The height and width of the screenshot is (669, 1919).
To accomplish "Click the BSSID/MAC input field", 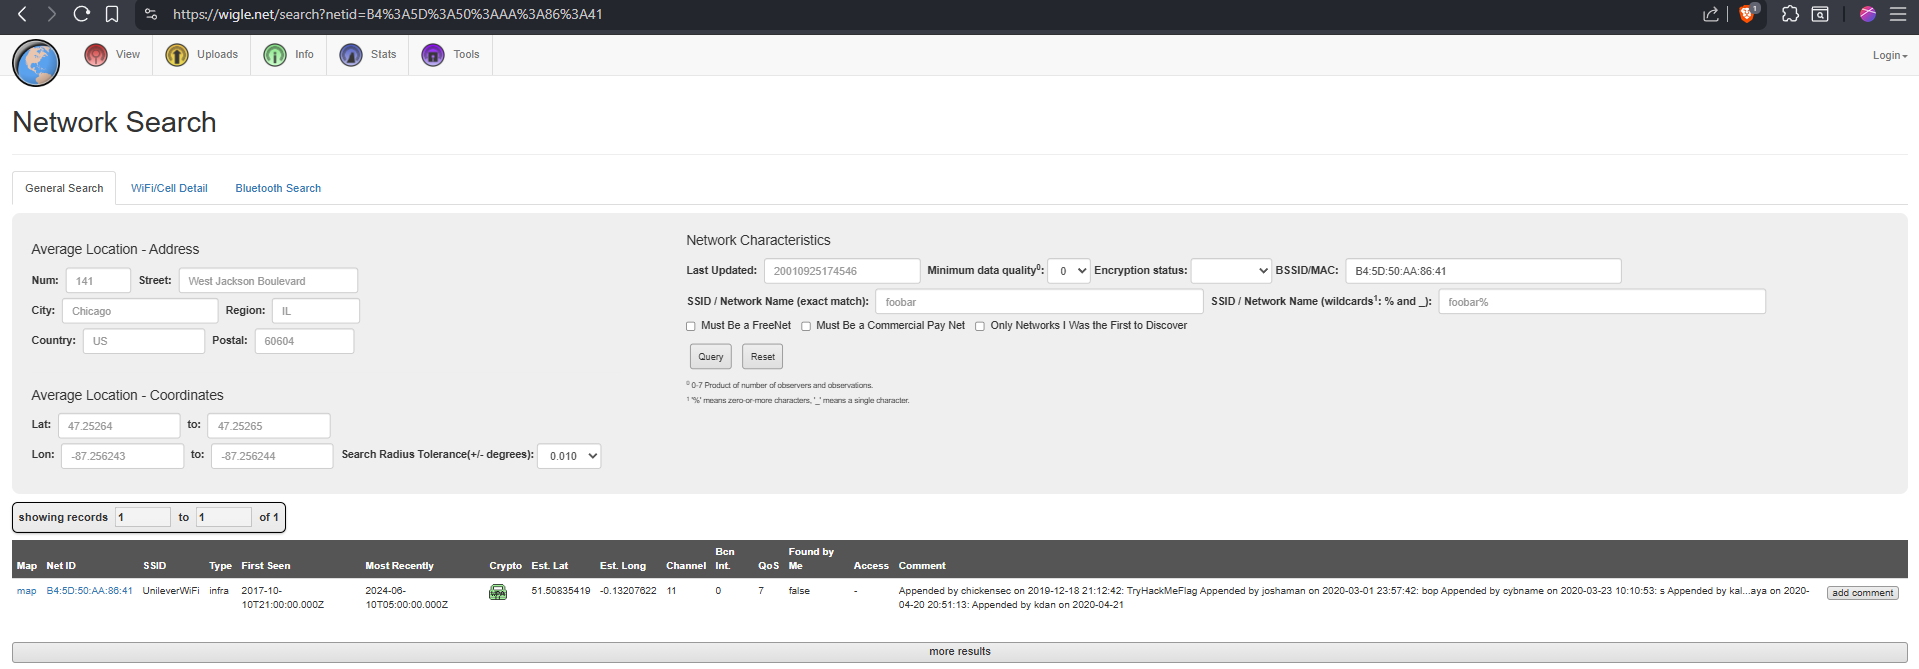I will point(1482,271).
